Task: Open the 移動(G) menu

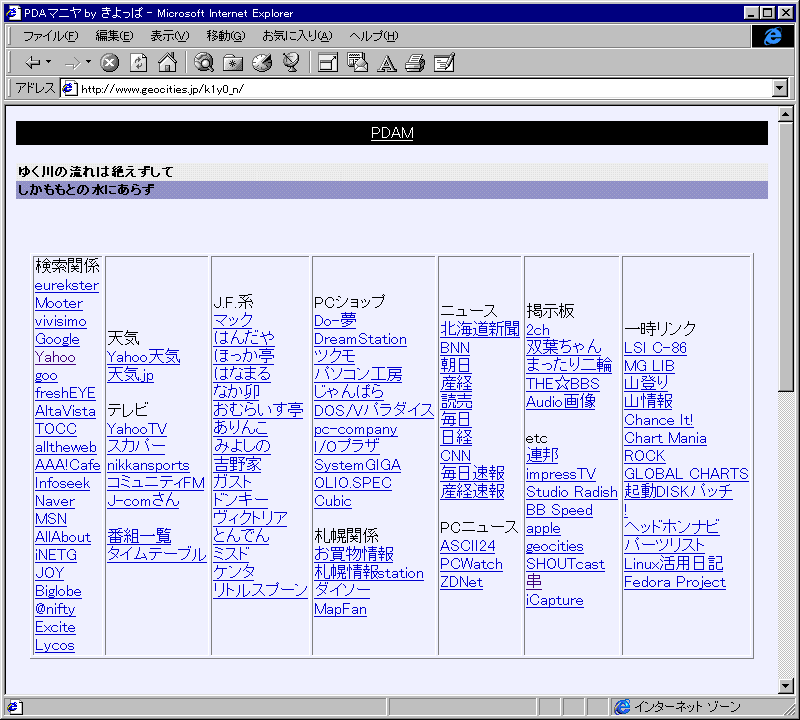Action: 226,36
